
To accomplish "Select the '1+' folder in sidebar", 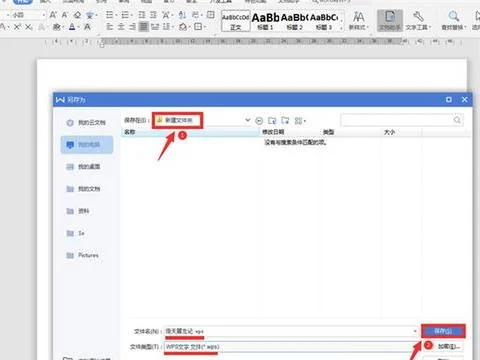I will click(76, 233).
